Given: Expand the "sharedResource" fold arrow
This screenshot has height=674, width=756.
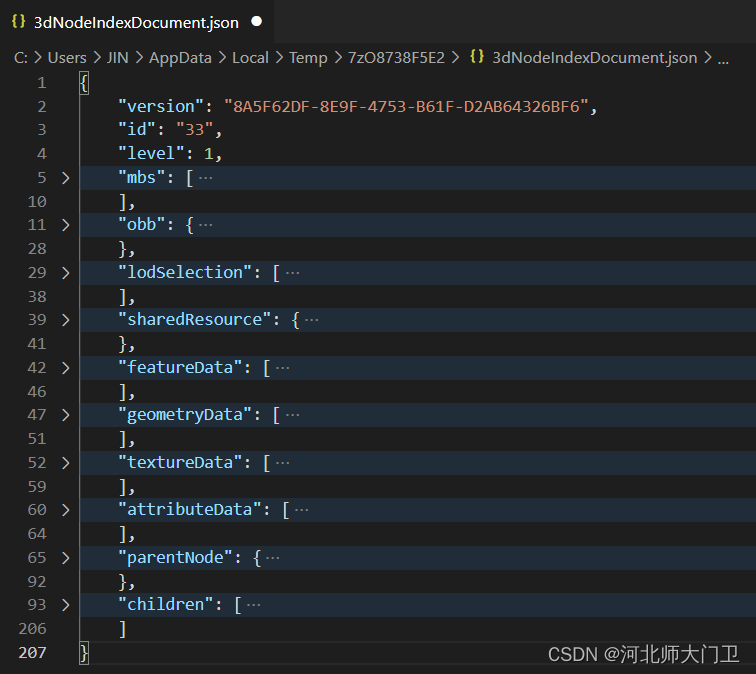Looking at the screenshot, I should tap(65, 320).
